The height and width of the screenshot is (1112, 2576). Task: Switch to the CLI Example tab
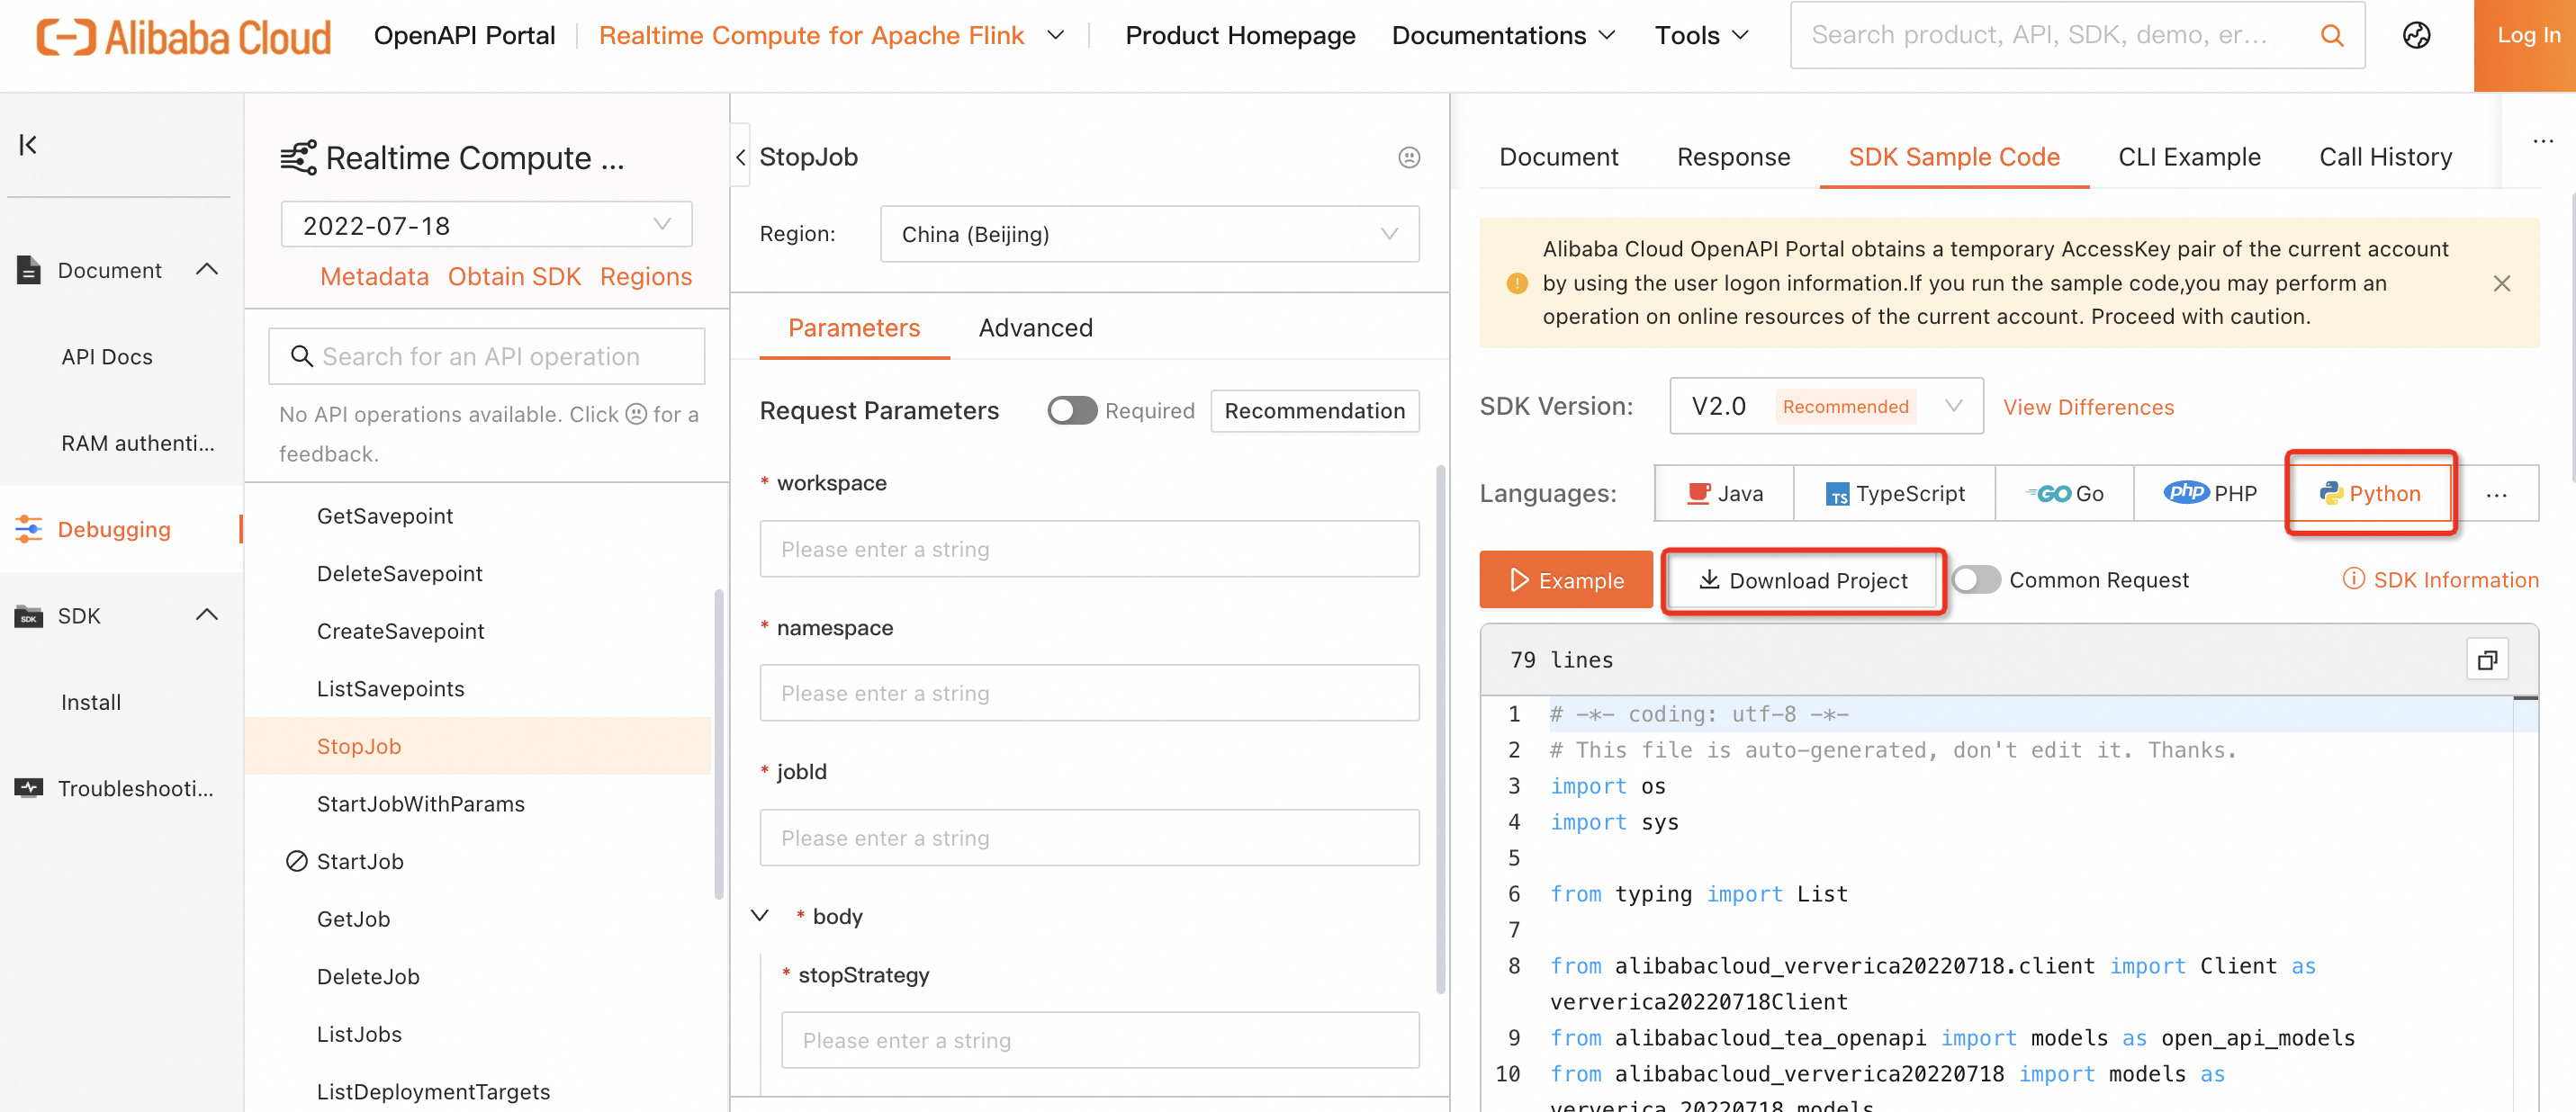tap(2188, 157)
